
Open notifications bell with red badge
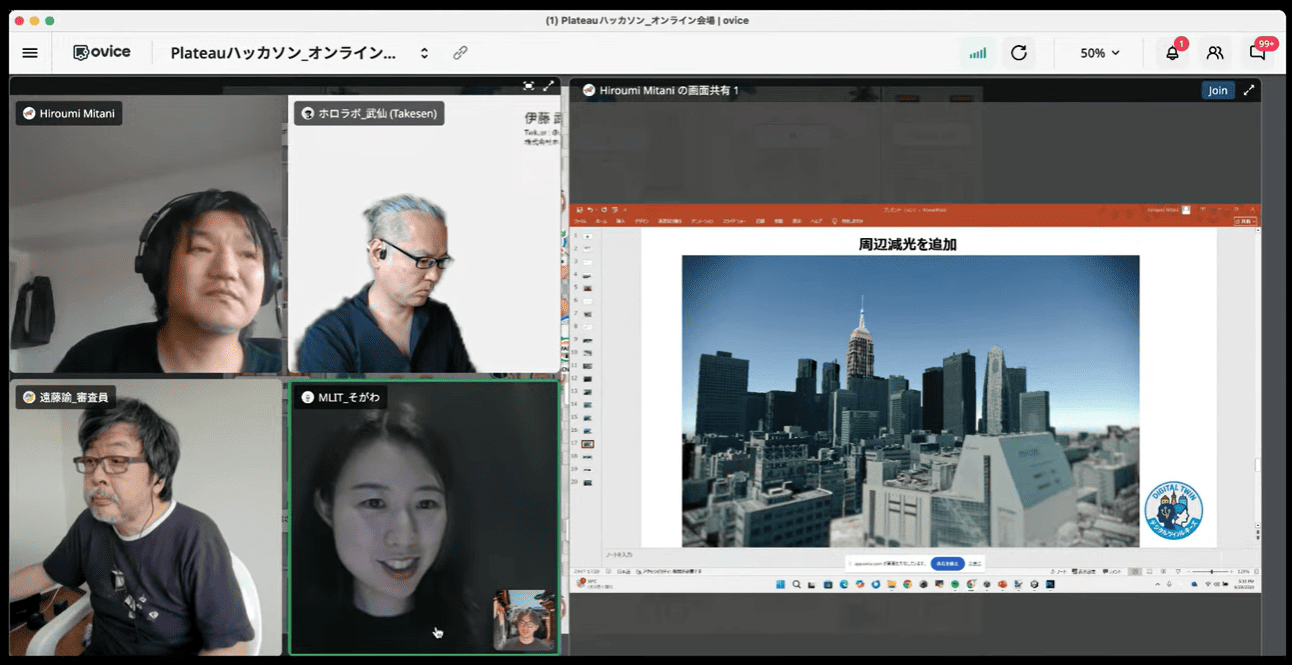click(x=1172, y=53)
